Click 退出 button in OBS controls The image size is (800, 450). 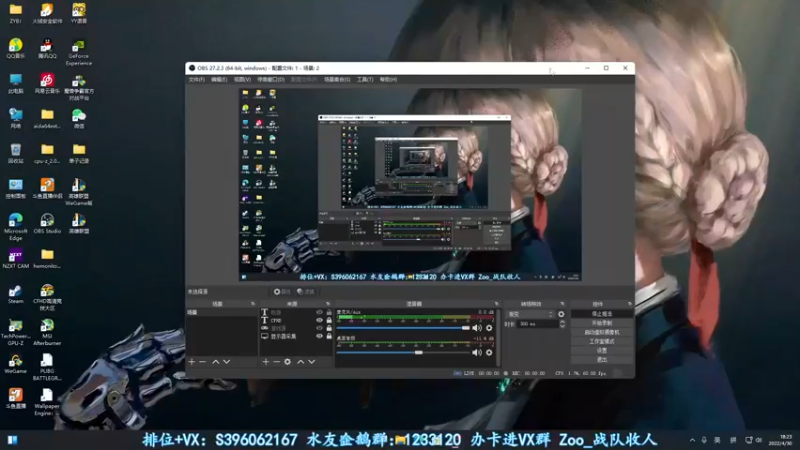602,360
